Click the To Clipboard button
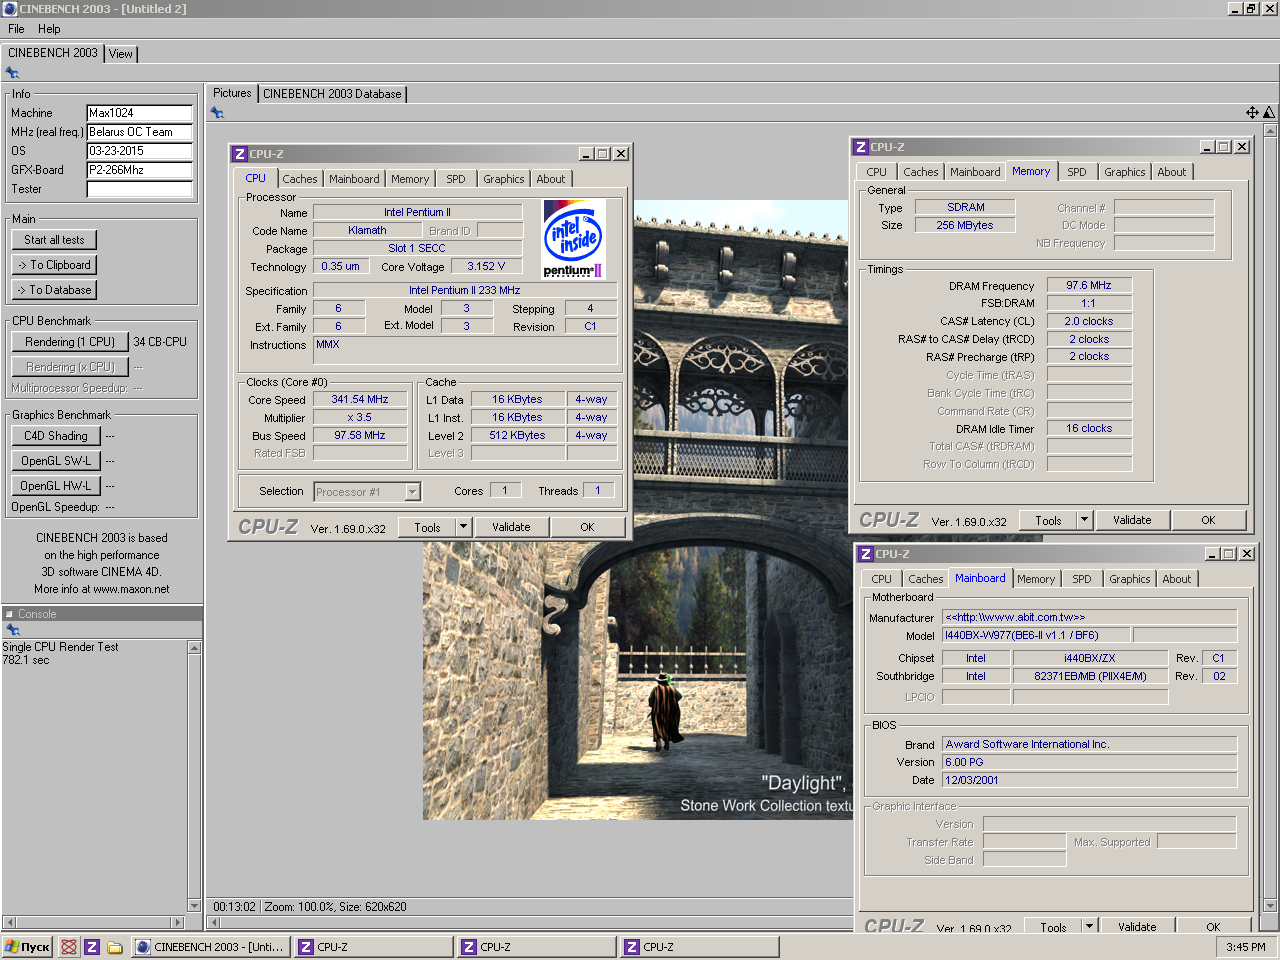Viewport: 1280px width, 960px height. pyautogui.click(x=55, y=265)
